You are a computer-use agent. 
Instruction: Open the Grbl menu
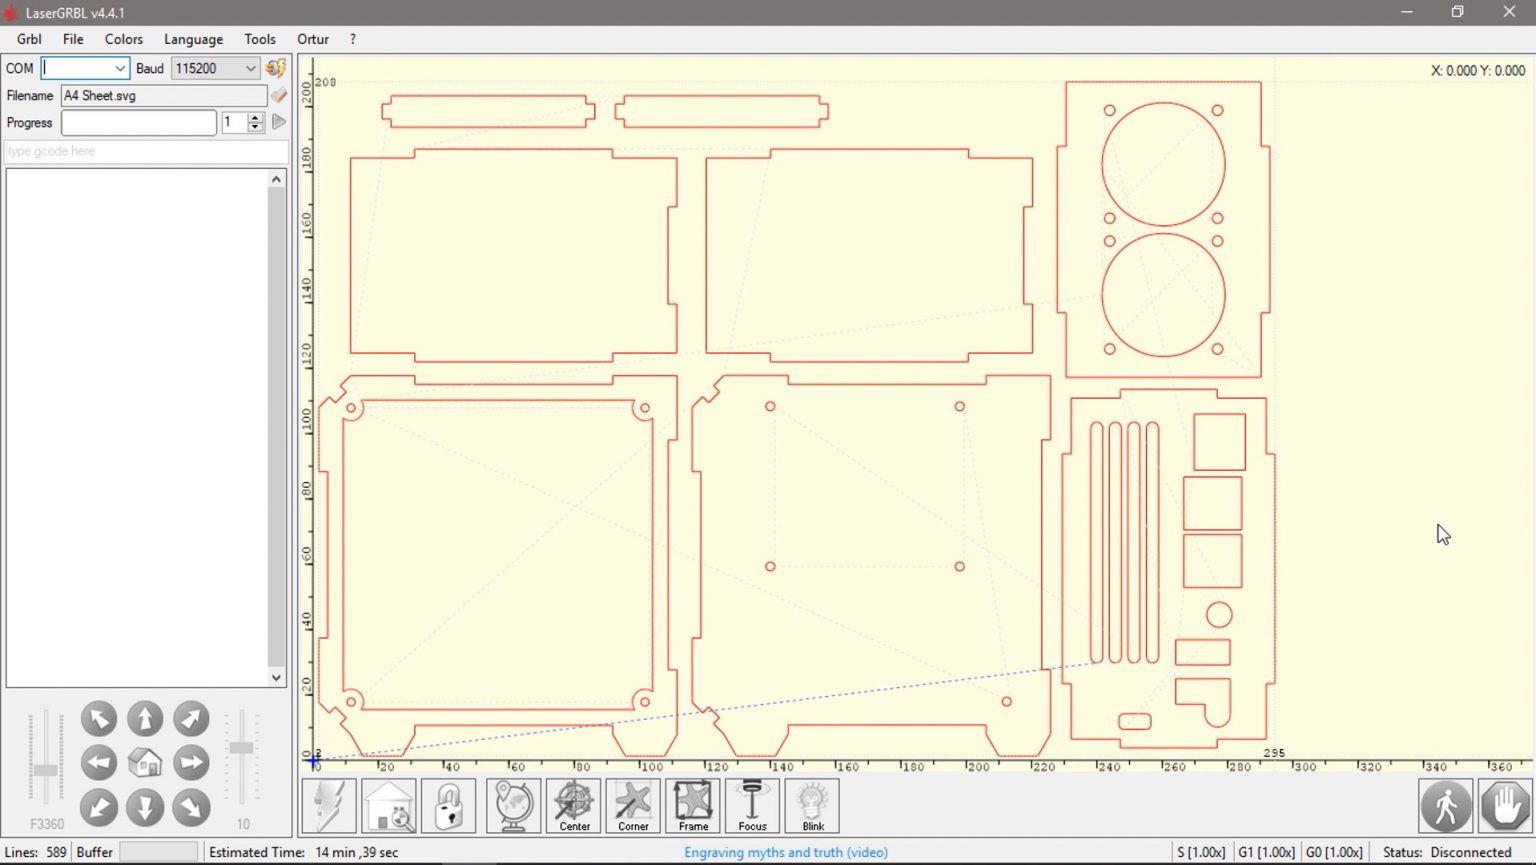(28, 39)
